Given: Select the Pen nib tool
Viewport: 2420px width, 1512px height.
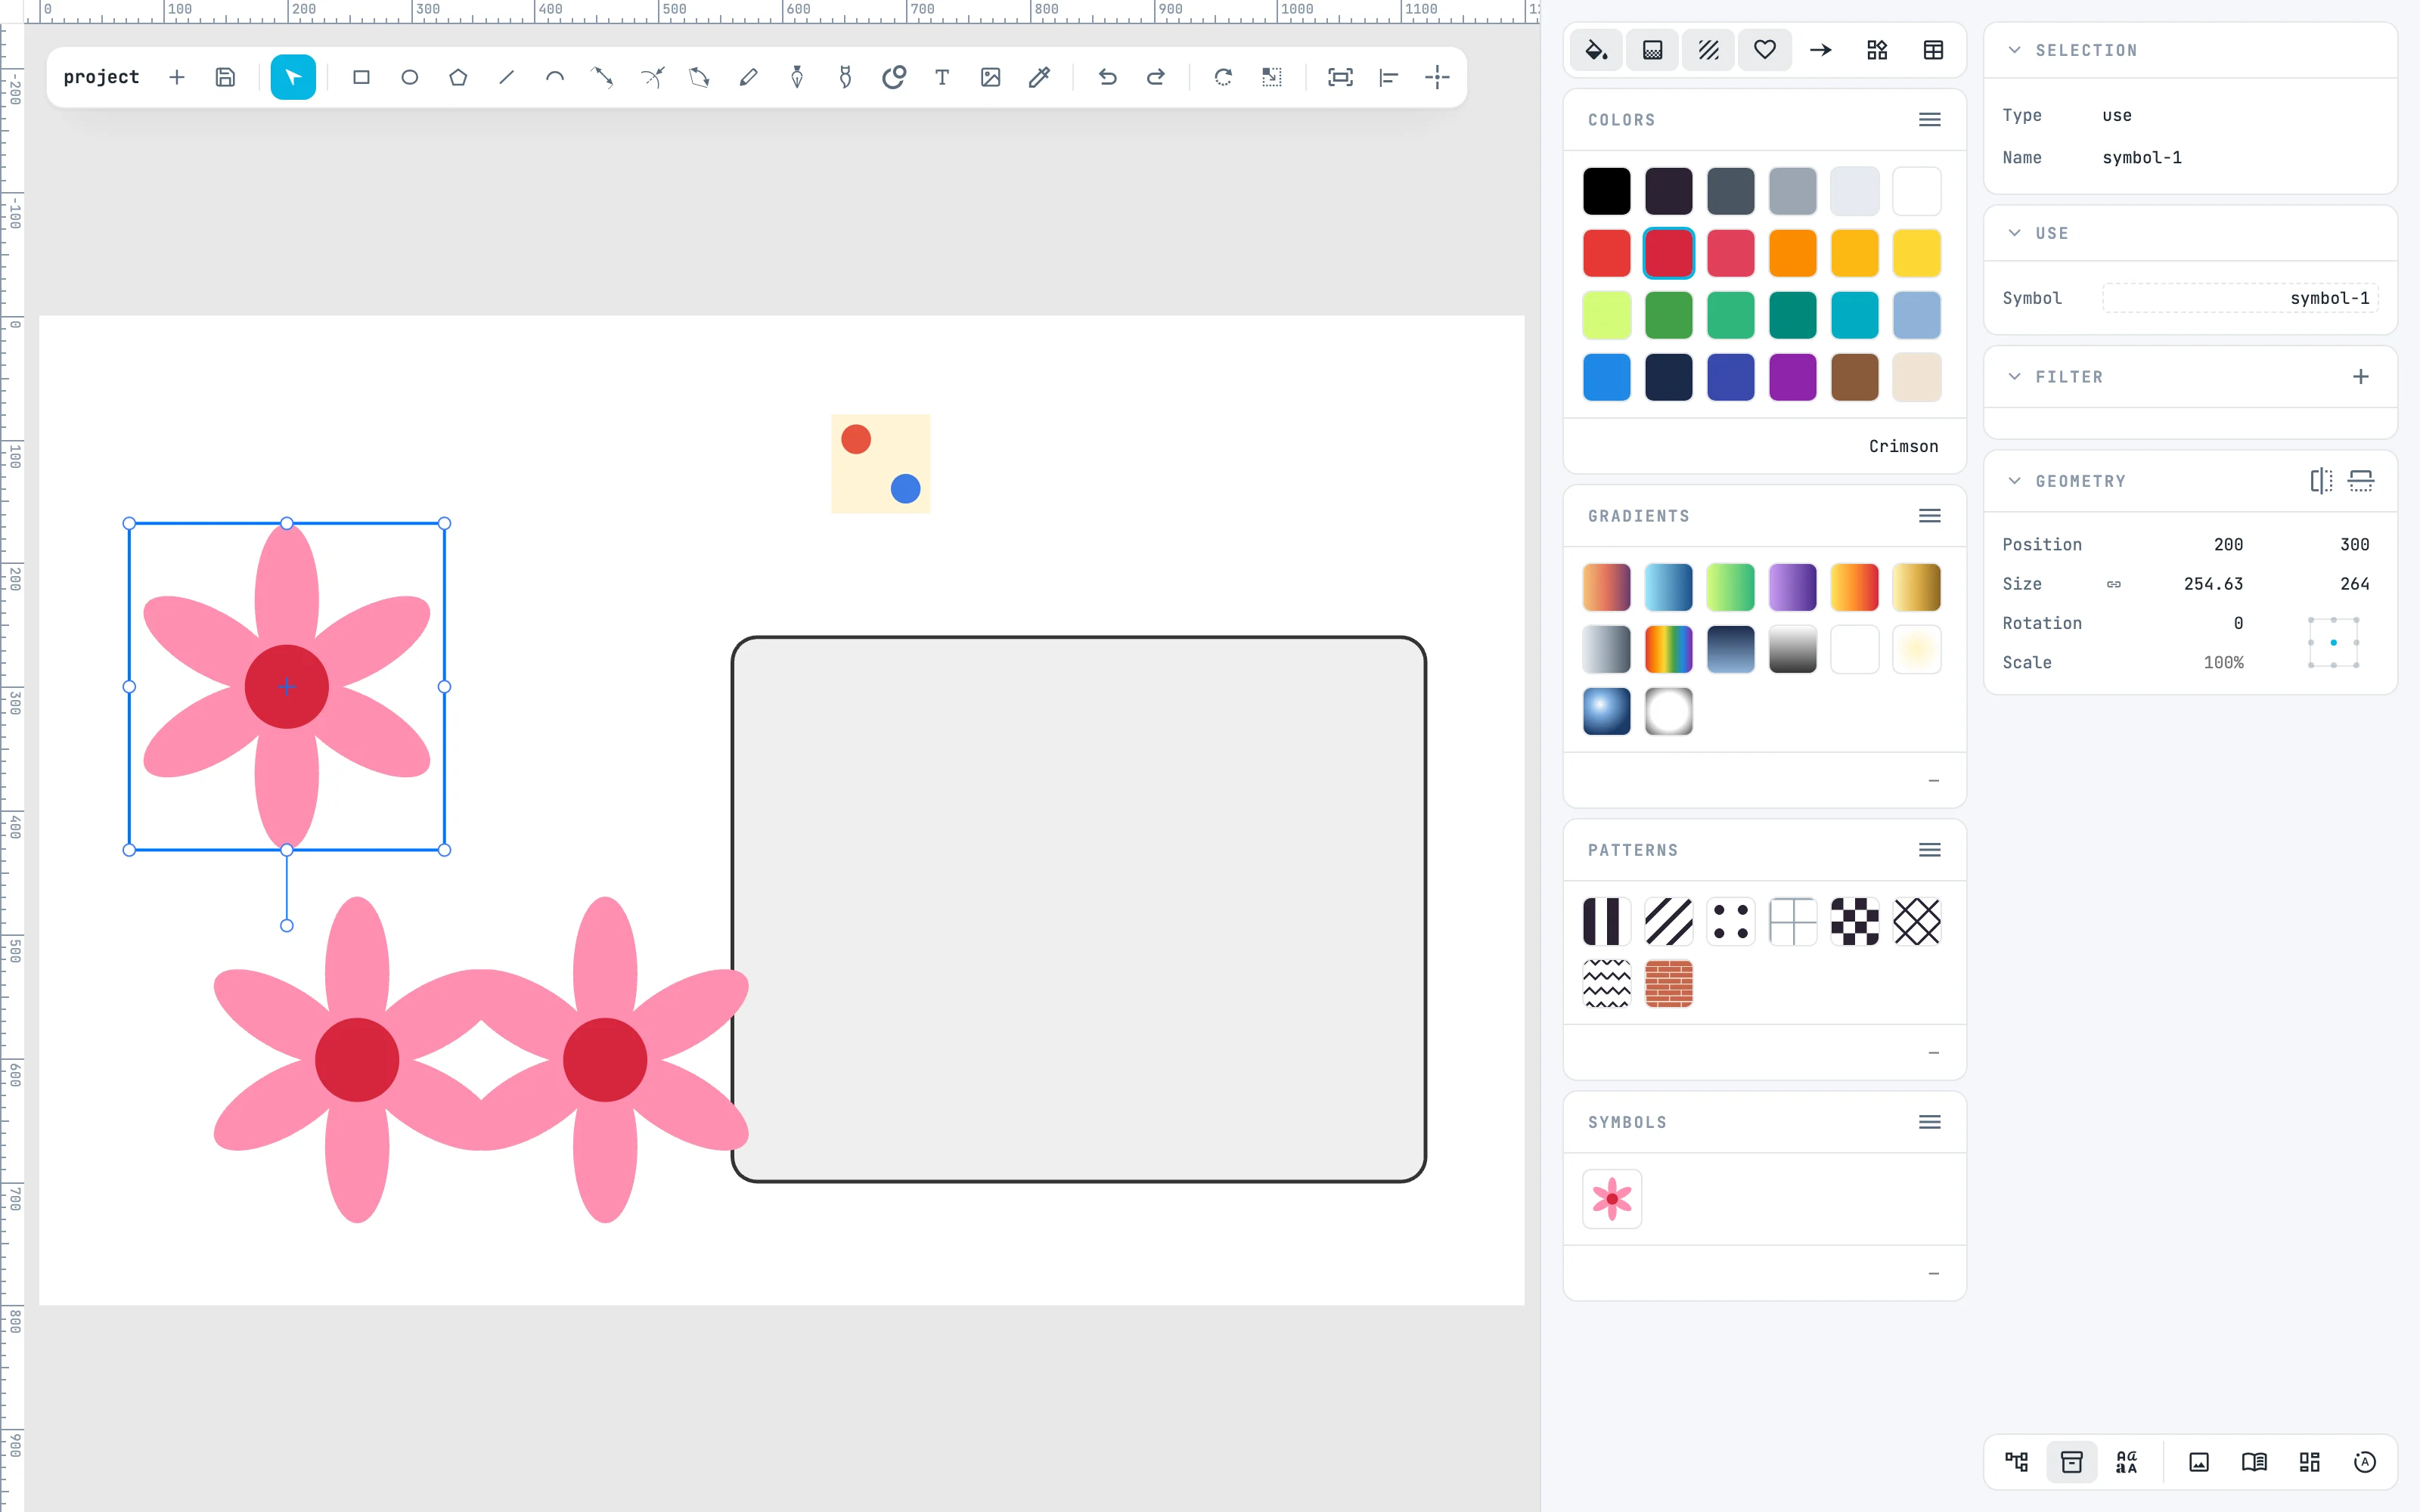Looking at the screenshot, I should (x=797, y=77).
